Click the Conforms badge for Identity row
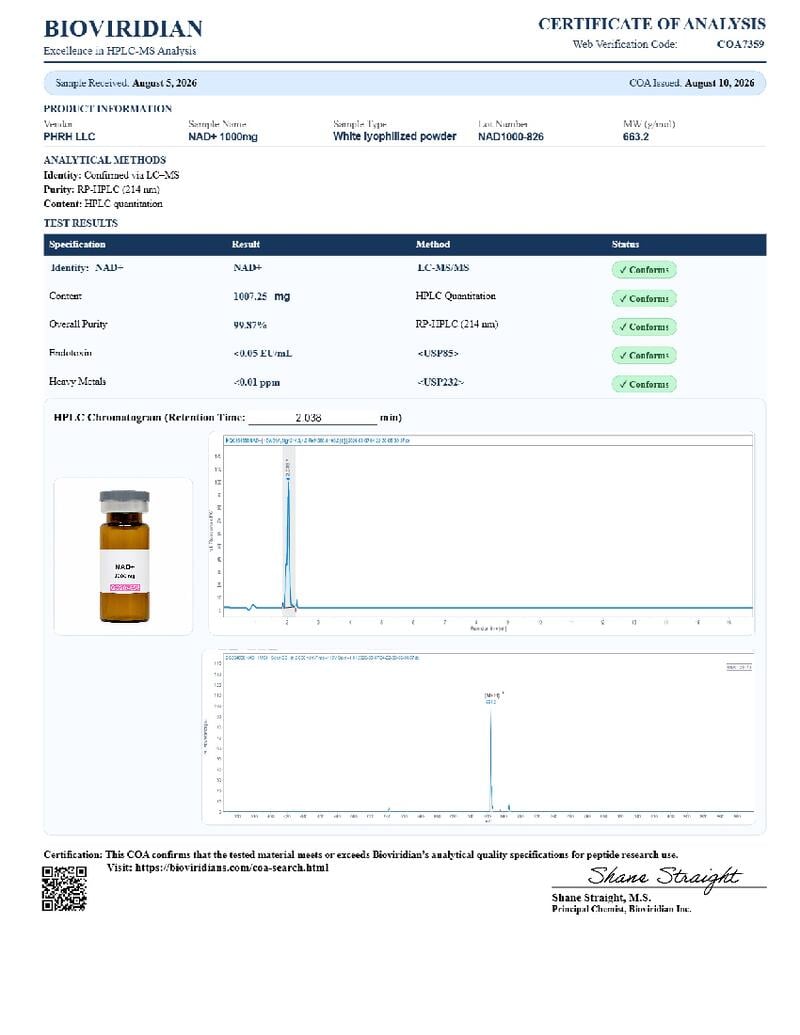Screen dimensions: 800x1035 pyautogui.click(x=644, y=269)
